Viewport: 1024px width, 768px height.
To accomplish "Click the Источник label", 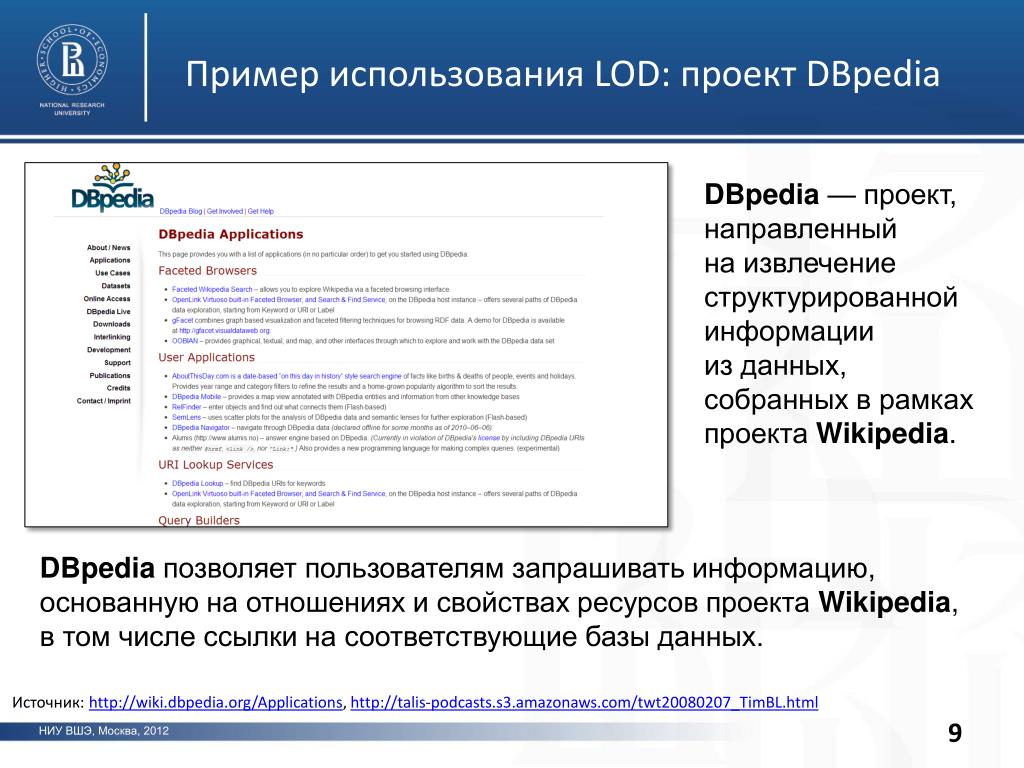I will pos(48,702).
